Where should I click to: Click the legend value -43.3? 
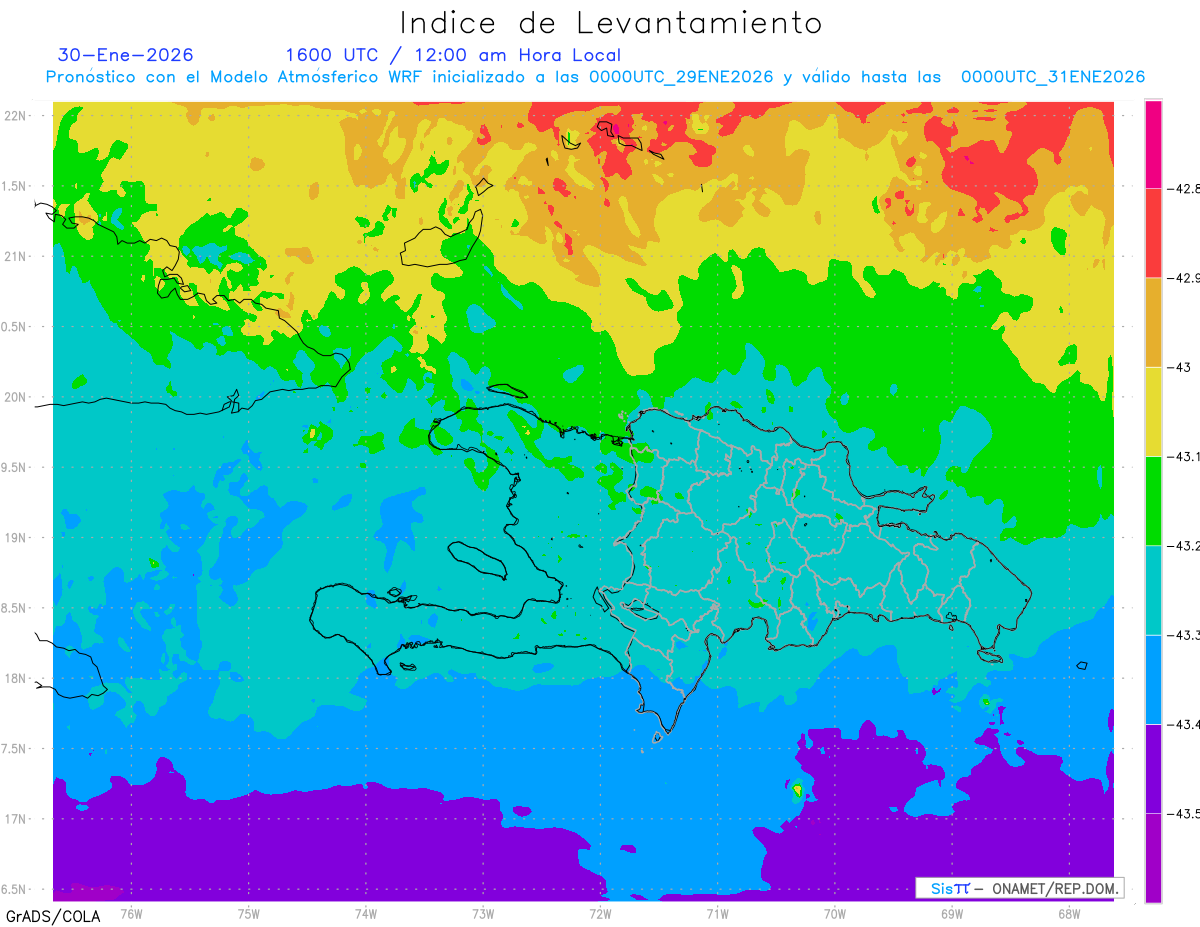[1183, 634]
